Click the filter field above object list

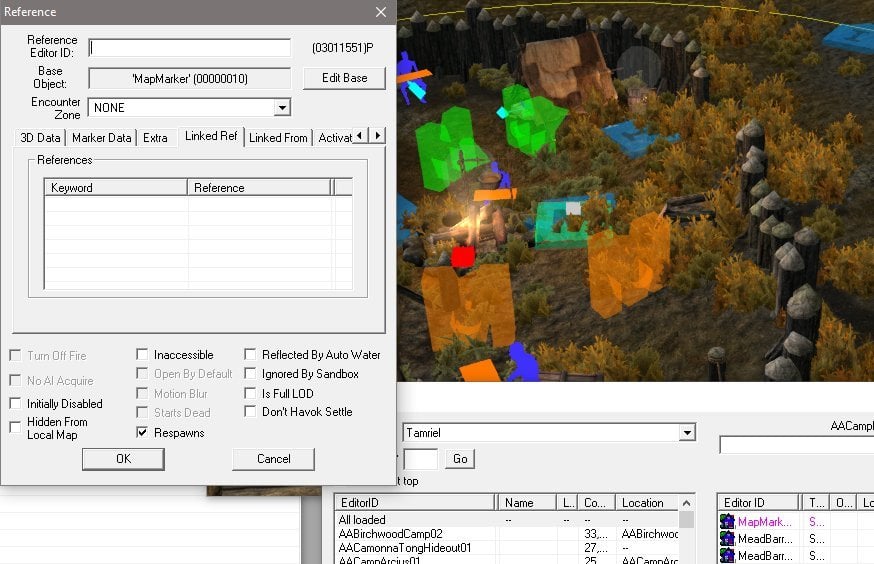click(797, 445)
